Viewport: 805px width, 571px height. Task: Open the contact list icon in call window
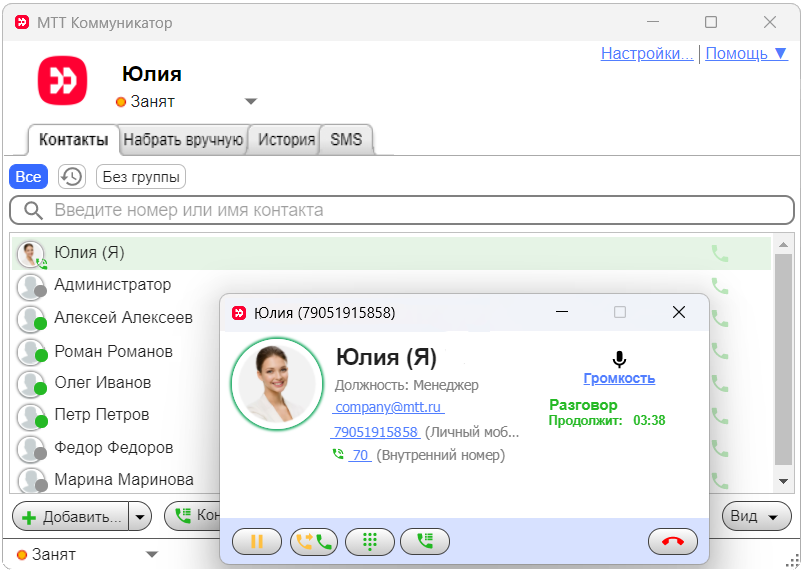pyautogui.click(x=425, y=542)
